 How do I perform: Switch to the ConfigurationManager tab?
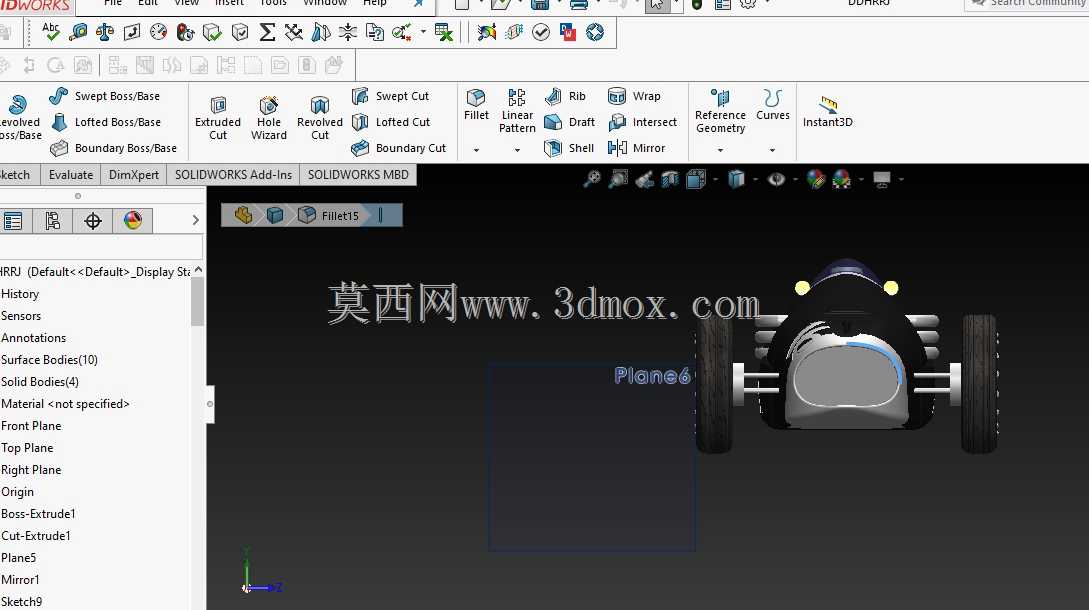[x=52, y=221]
